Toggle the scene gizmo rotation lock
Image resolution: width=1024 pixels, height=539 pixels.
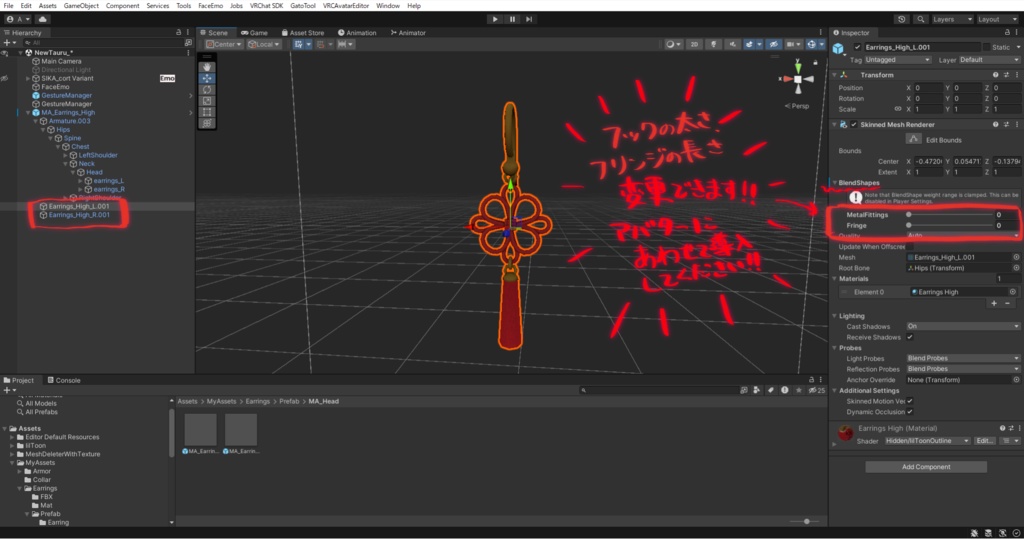click(815, 62)
